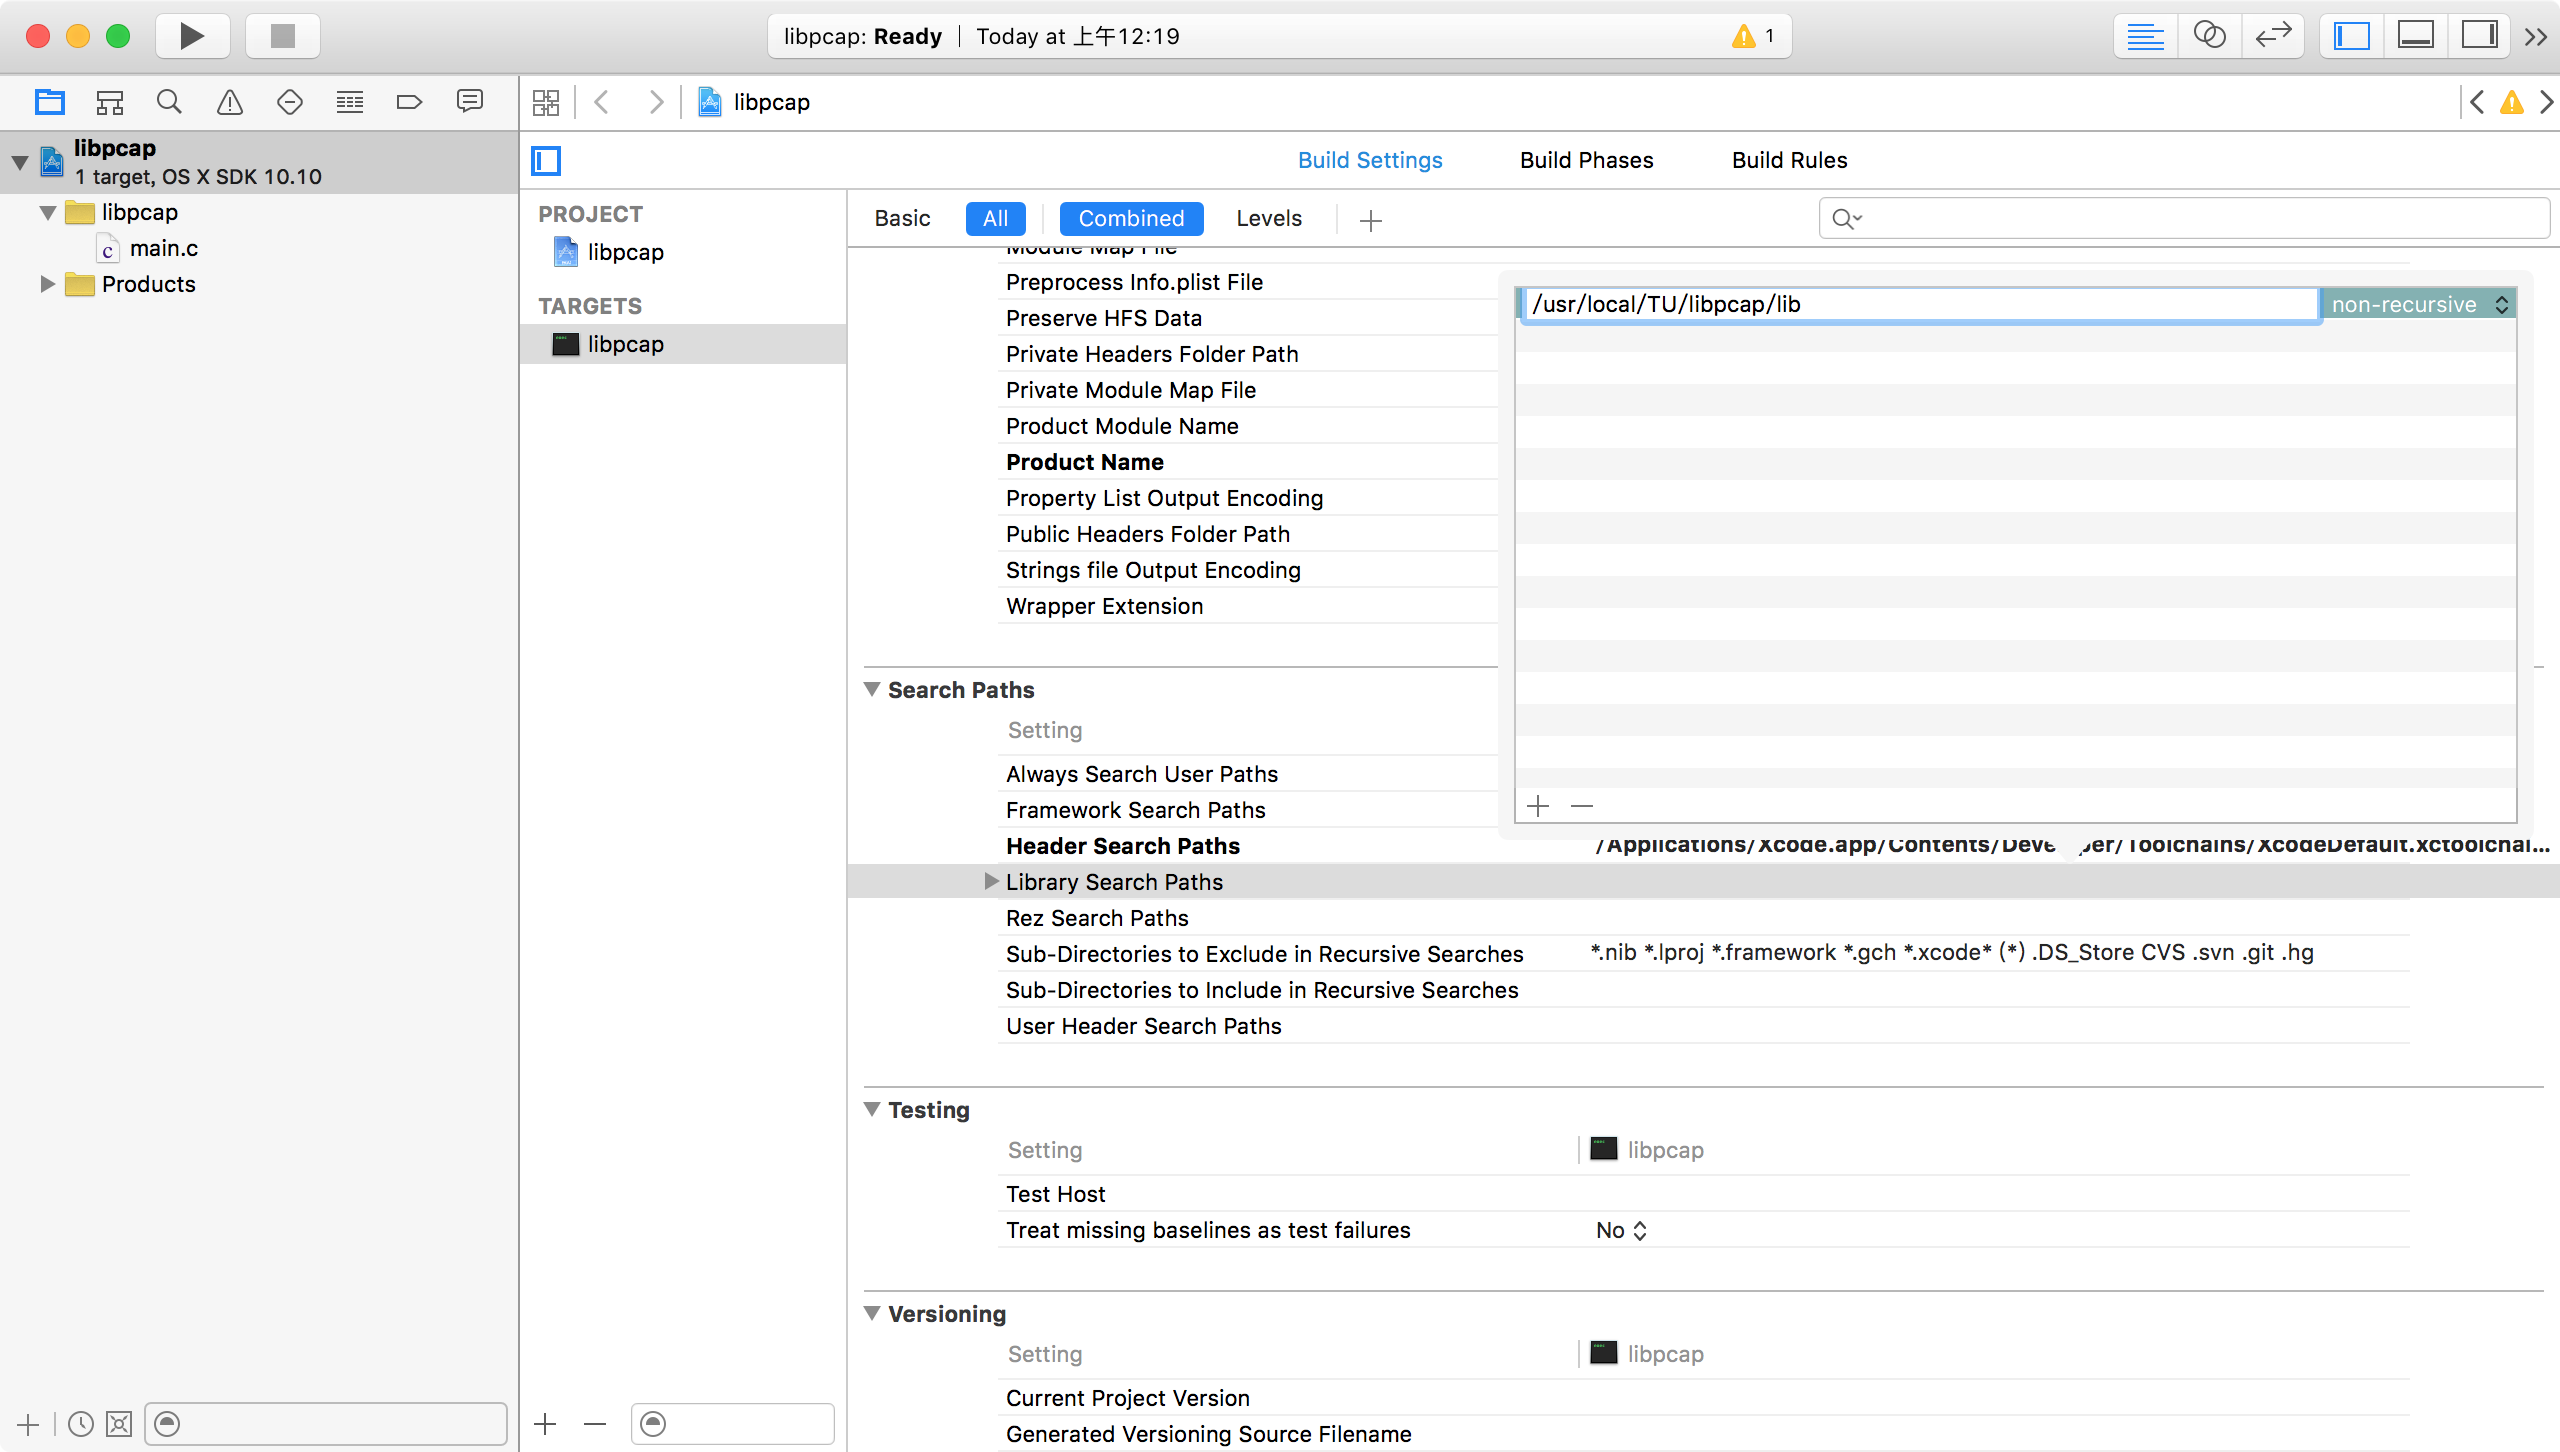Toggle the Navigator pane visibility button
This screenshot has height=1452, width=2560.
2352,36
